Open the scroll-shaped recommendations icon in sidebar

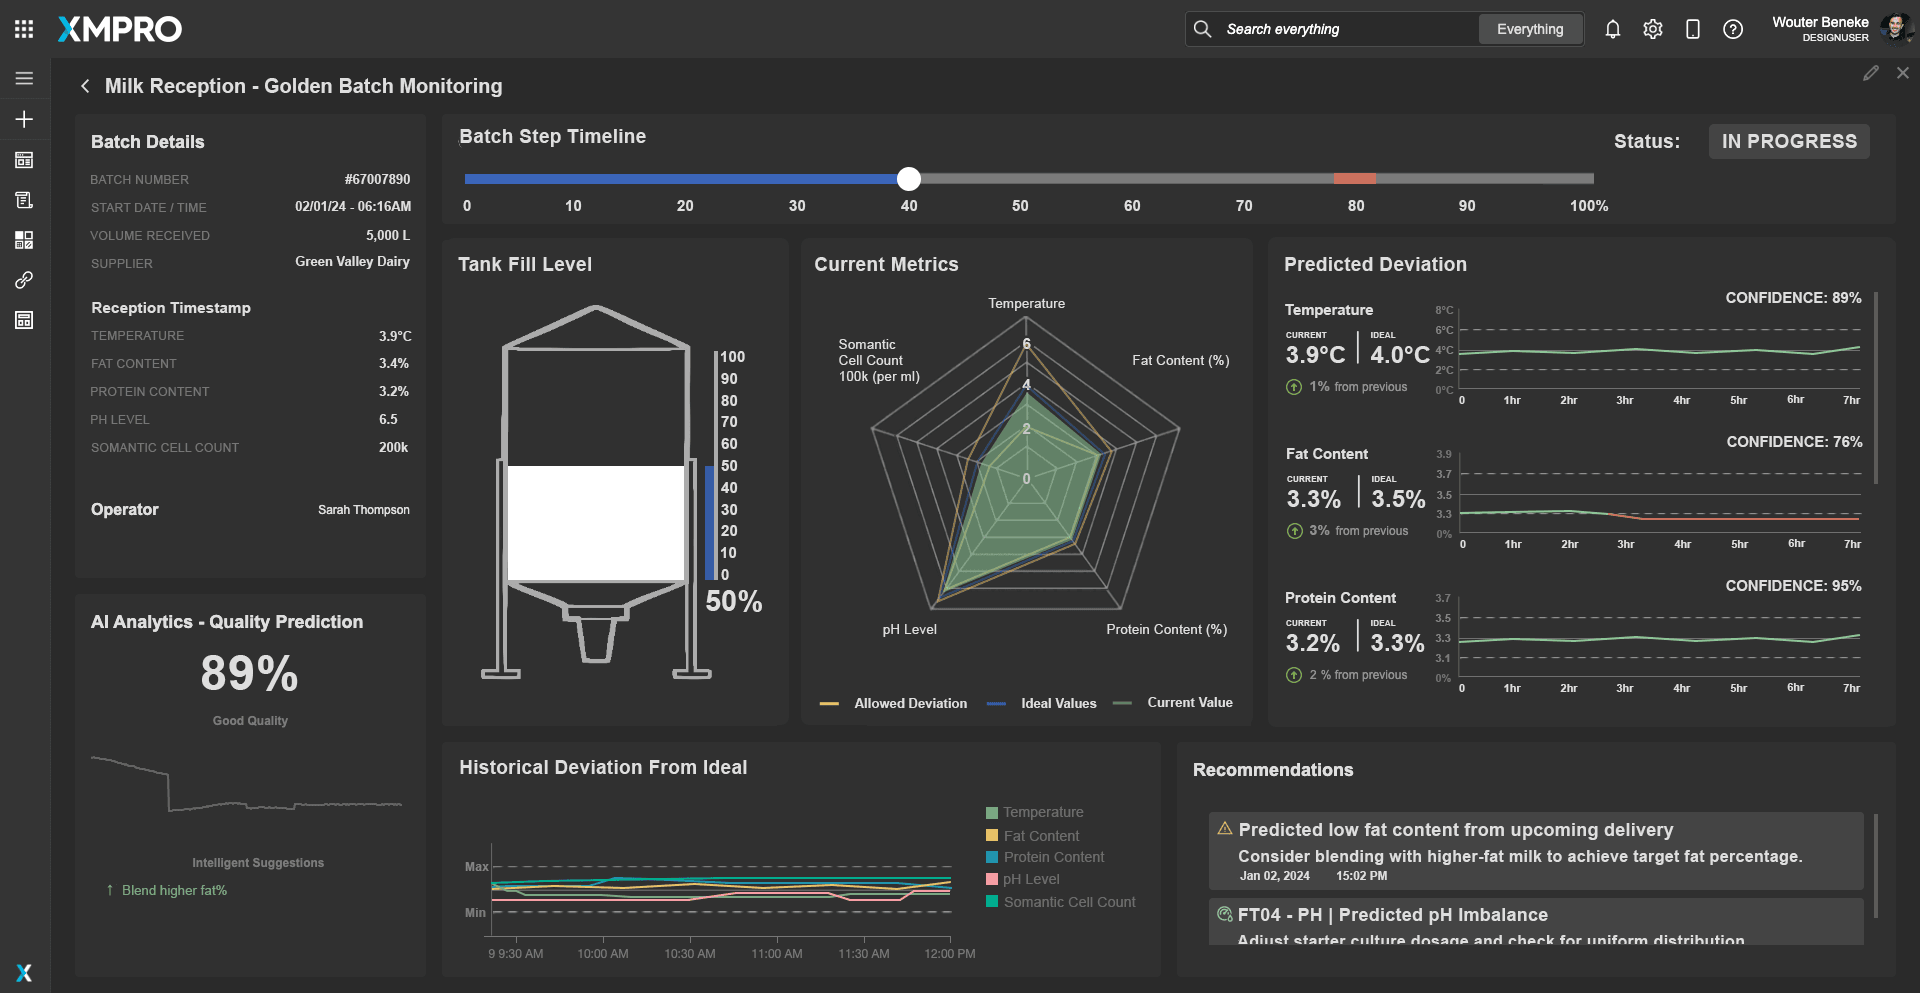(24, 200)
